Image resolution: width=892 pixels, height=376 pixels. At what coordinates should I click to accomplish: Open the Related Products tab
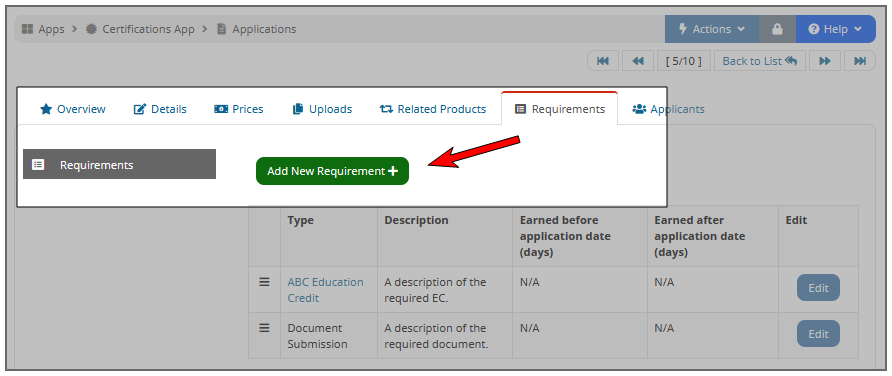click(x=432, y=109)
